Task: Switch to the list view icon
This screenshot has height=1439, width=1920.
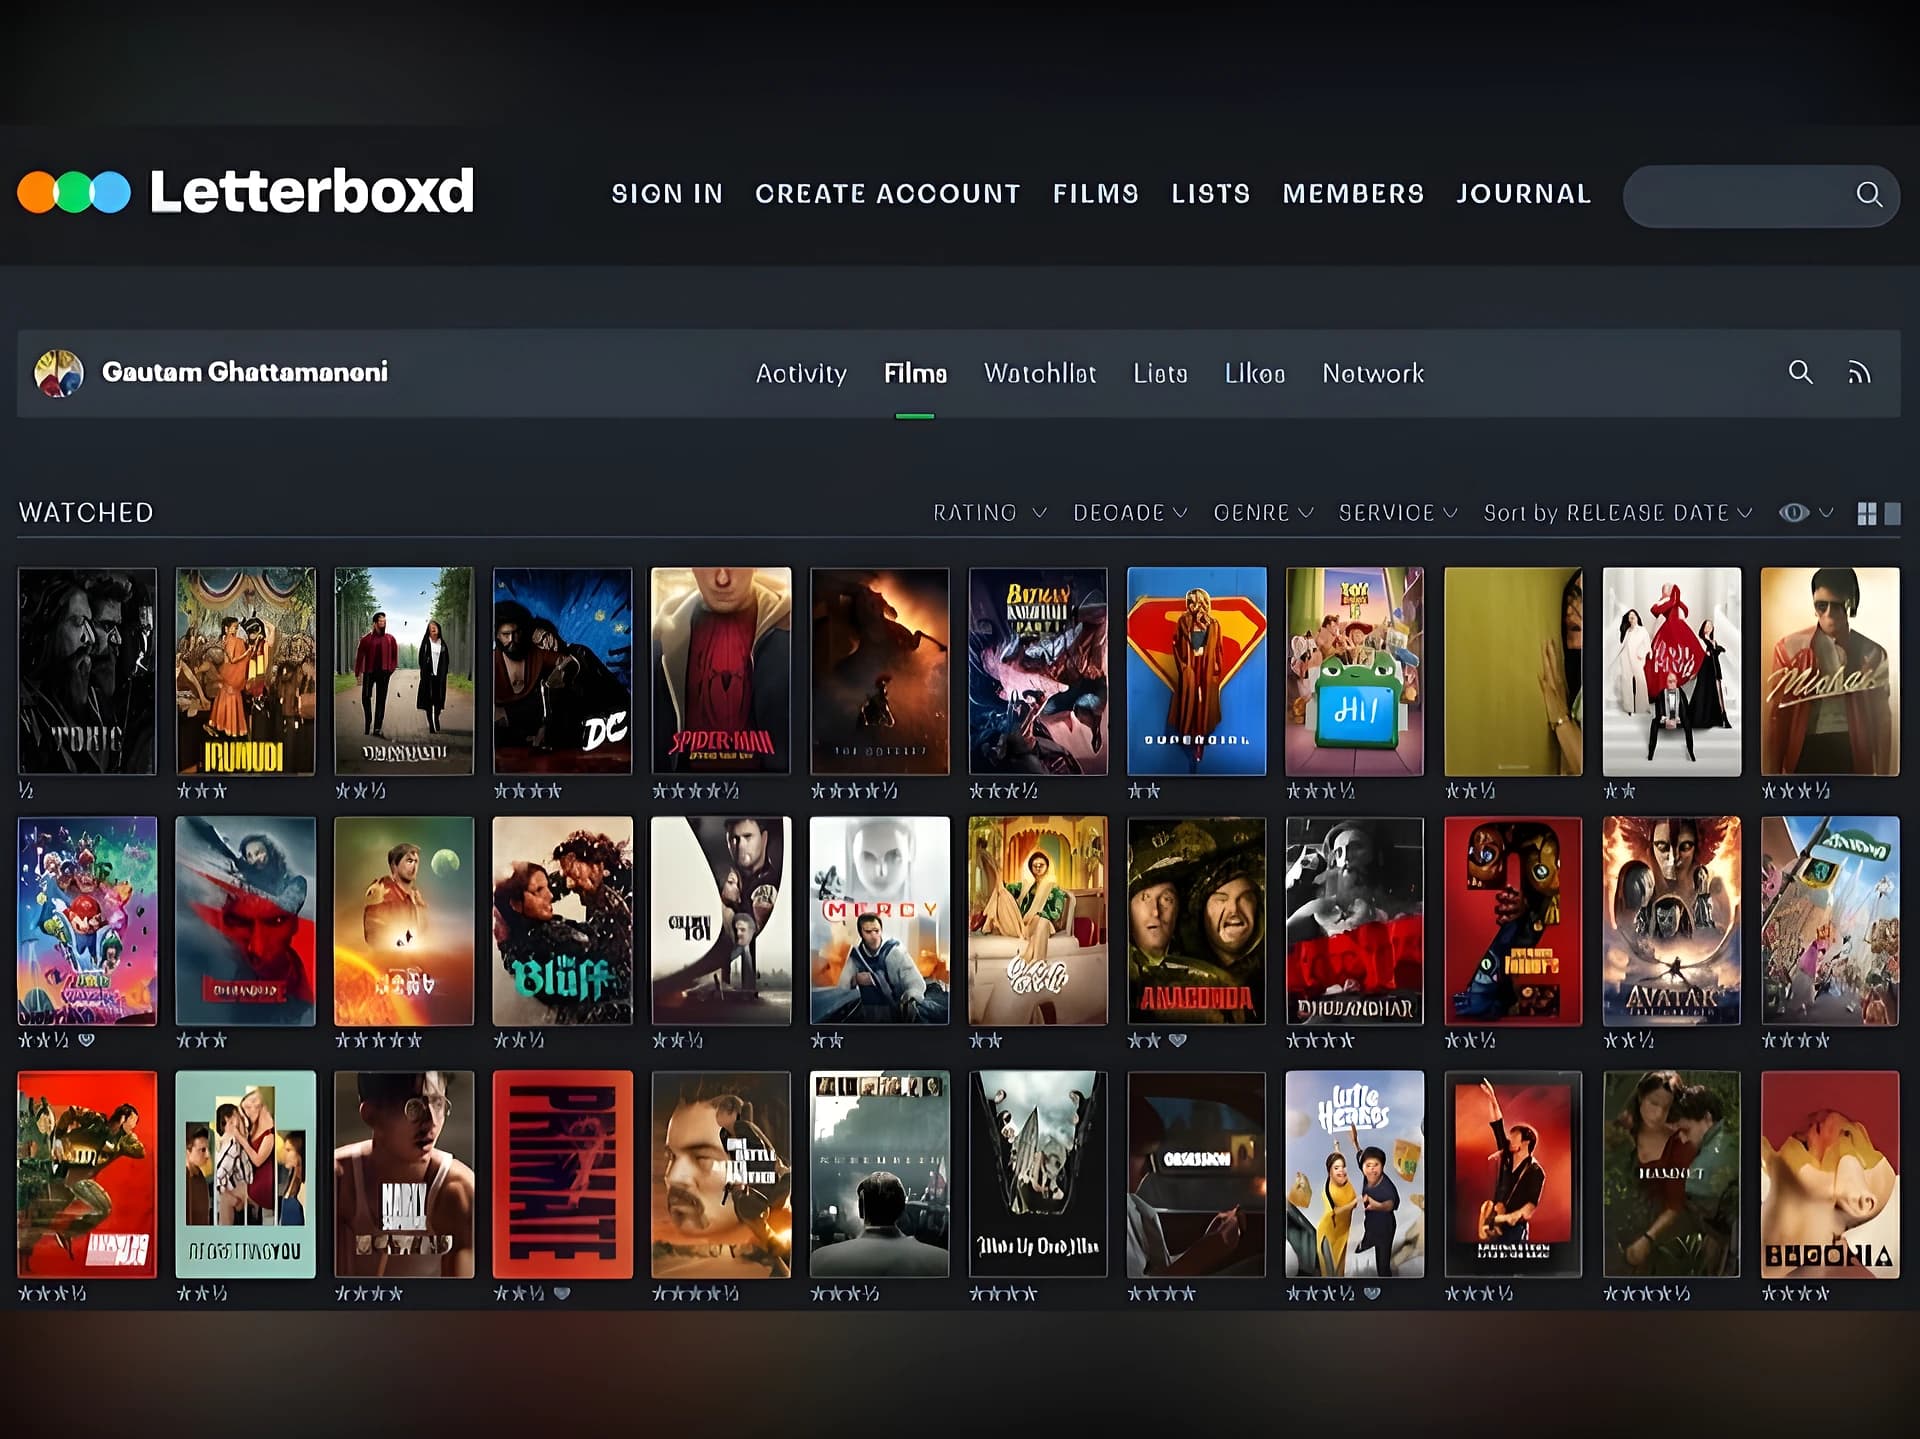Action: pyautogui.click(x=1892, y=514)
